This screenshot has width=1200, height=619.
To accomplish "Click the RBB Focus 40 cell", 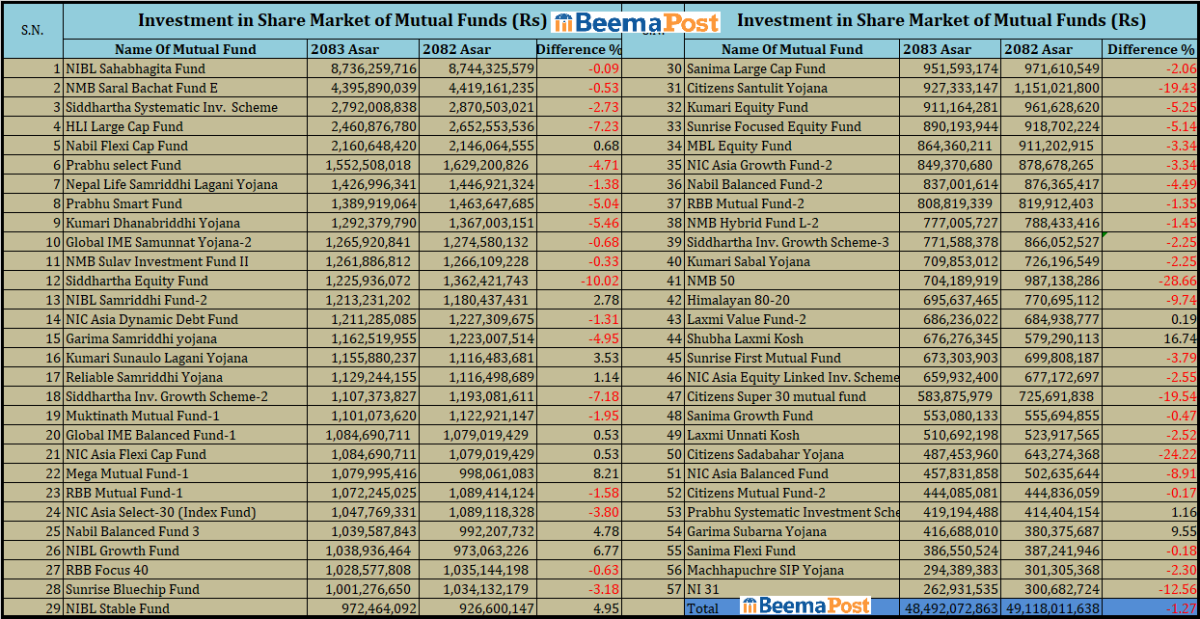I will tap(185, 569).
